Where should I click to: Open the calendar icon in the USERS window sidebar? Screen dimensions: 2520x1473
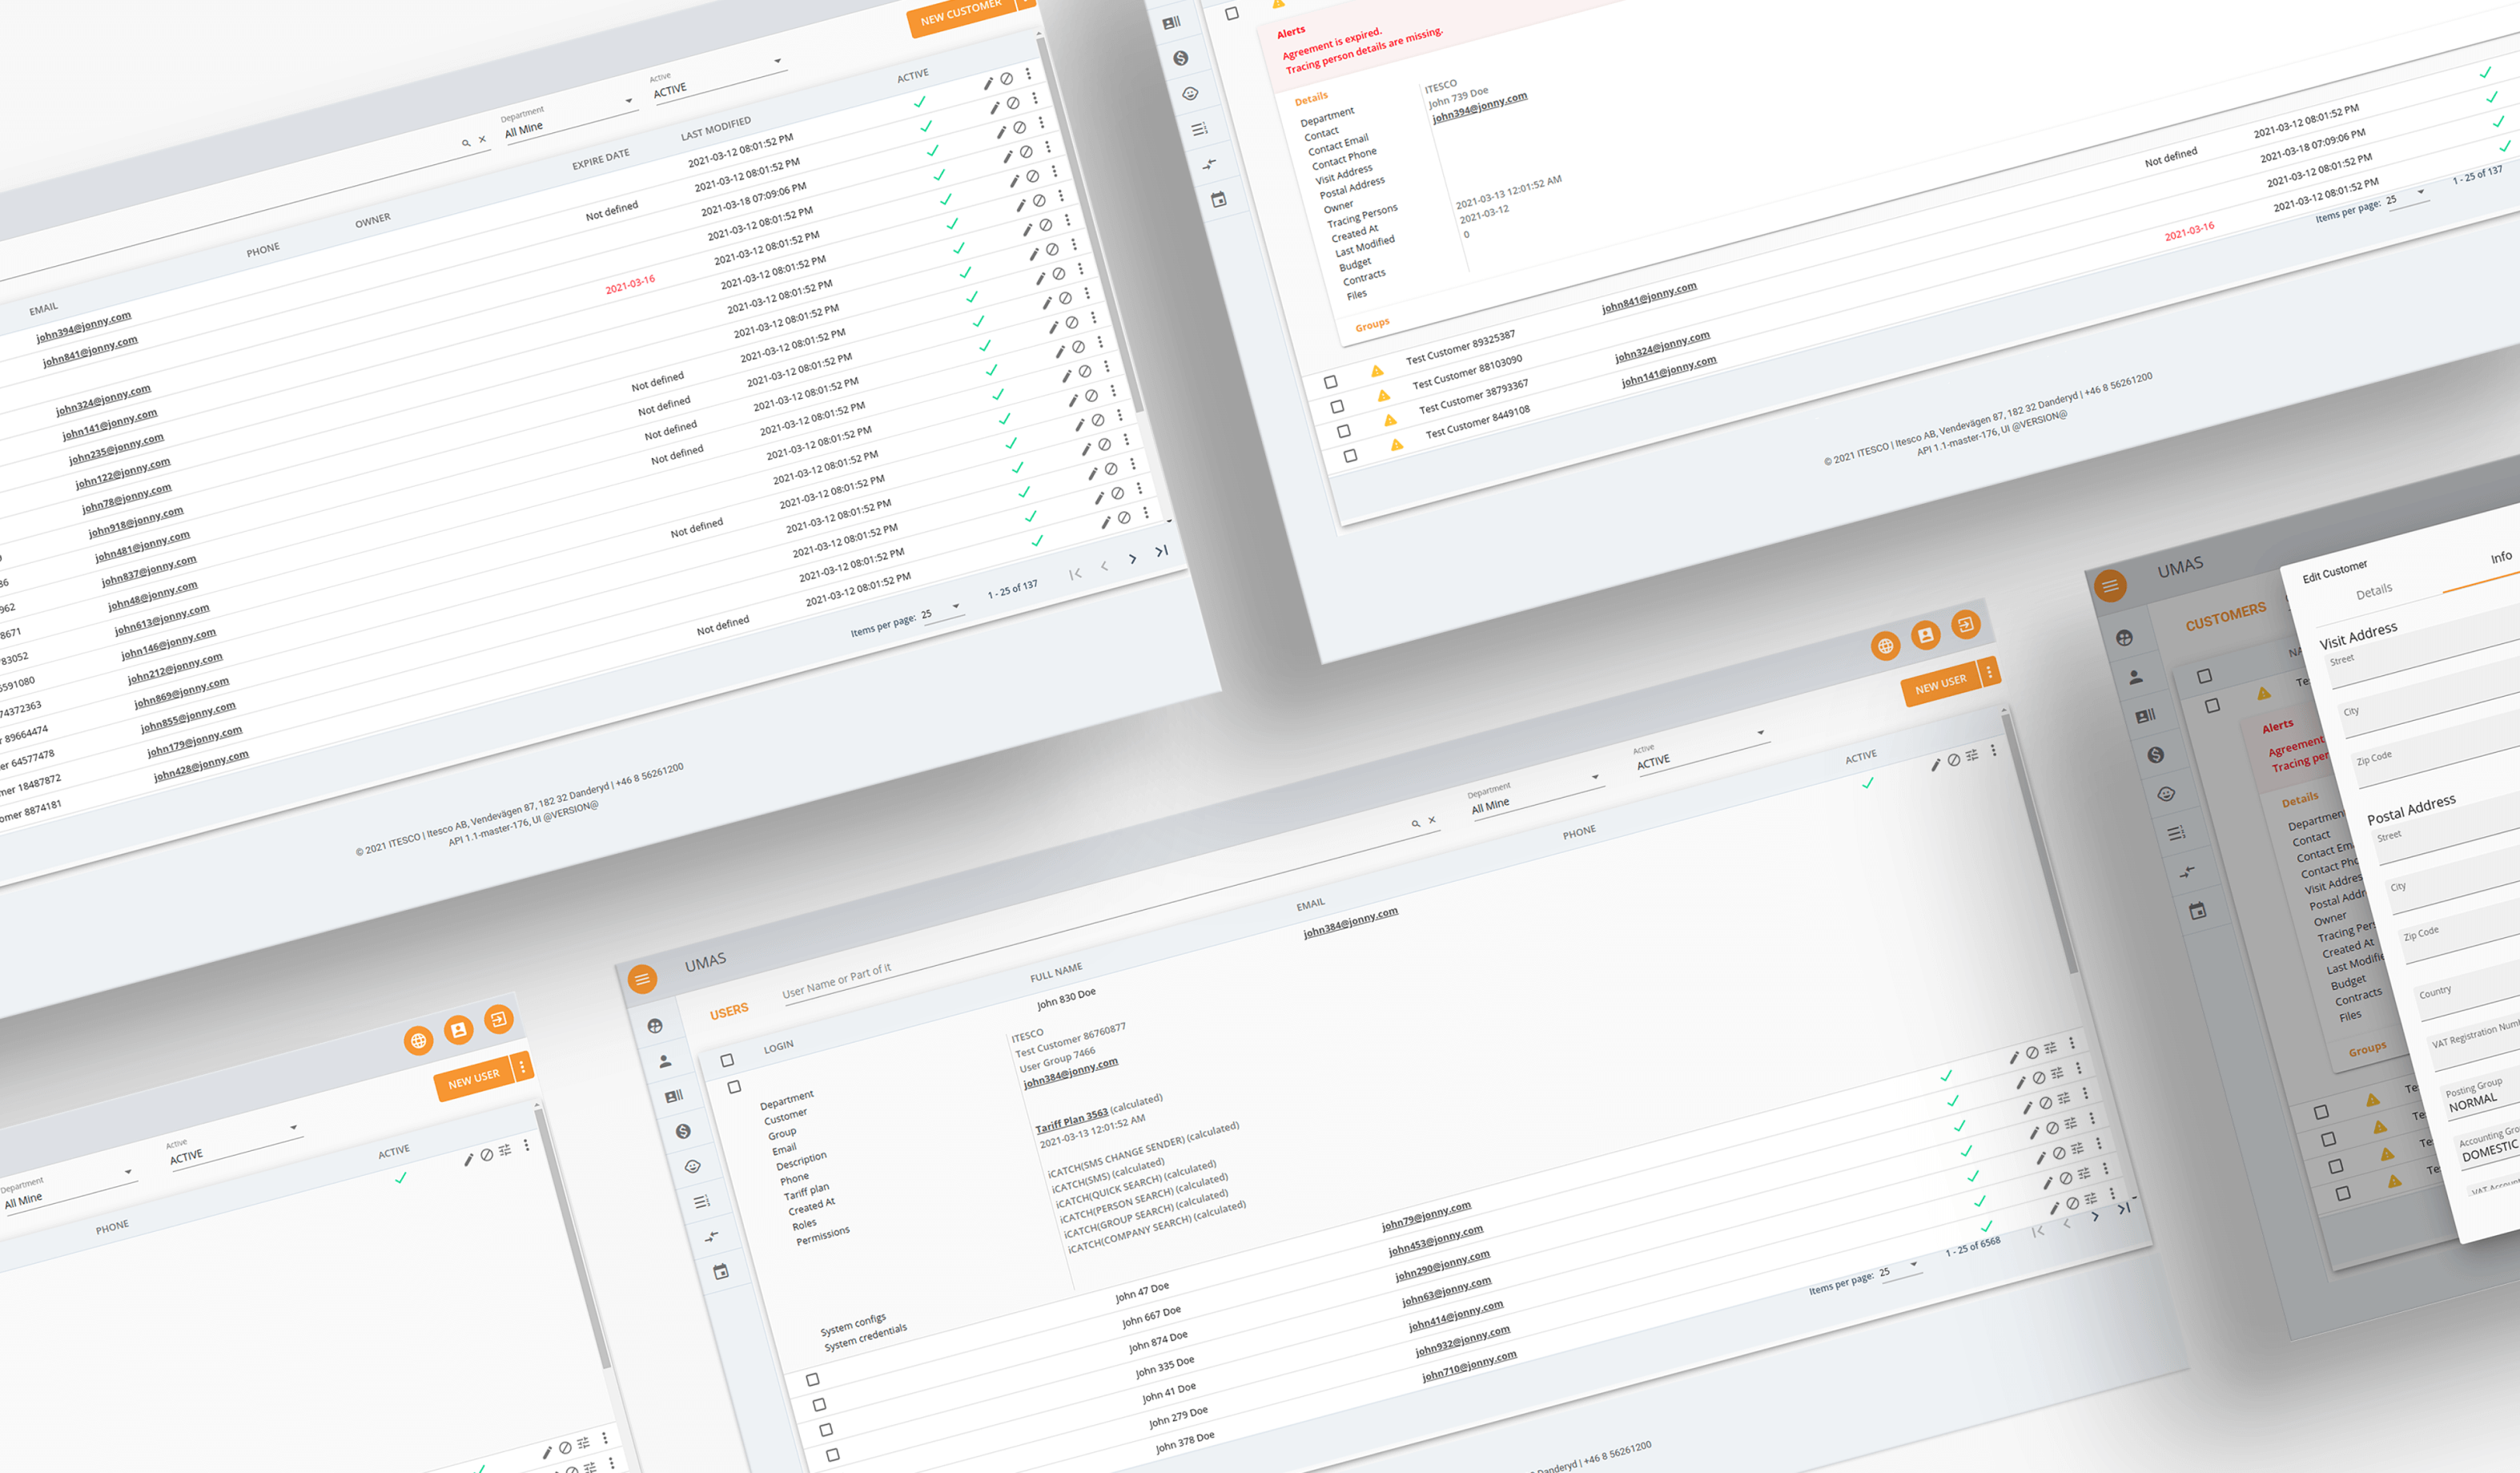click(720, 1272)
